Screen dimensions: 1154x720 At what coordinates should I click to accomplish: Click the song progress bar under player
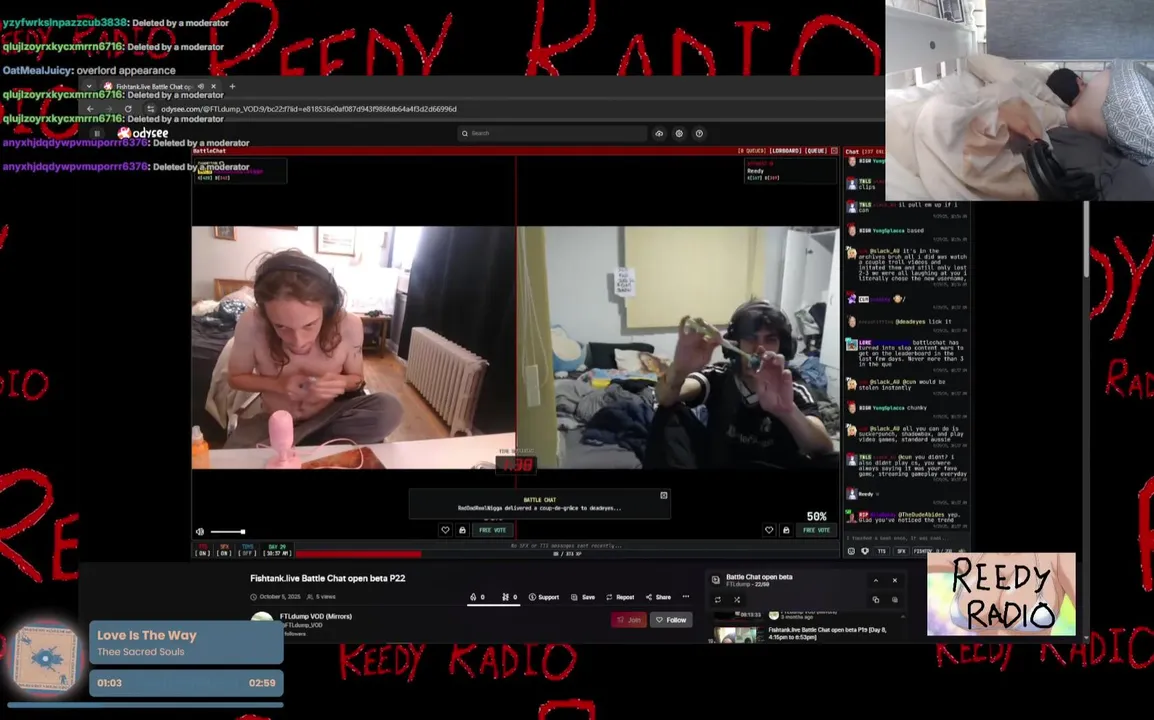145,705
